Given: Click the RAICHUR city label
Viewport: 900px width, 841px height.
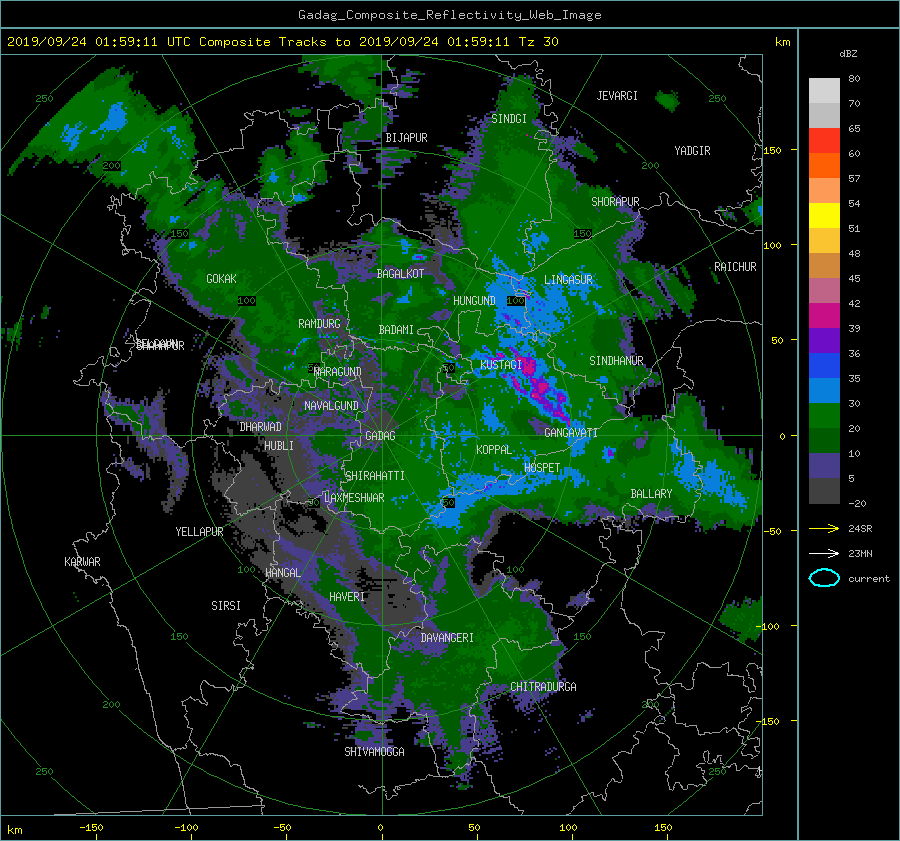Looking at the screenshot, I should [735, 267].
